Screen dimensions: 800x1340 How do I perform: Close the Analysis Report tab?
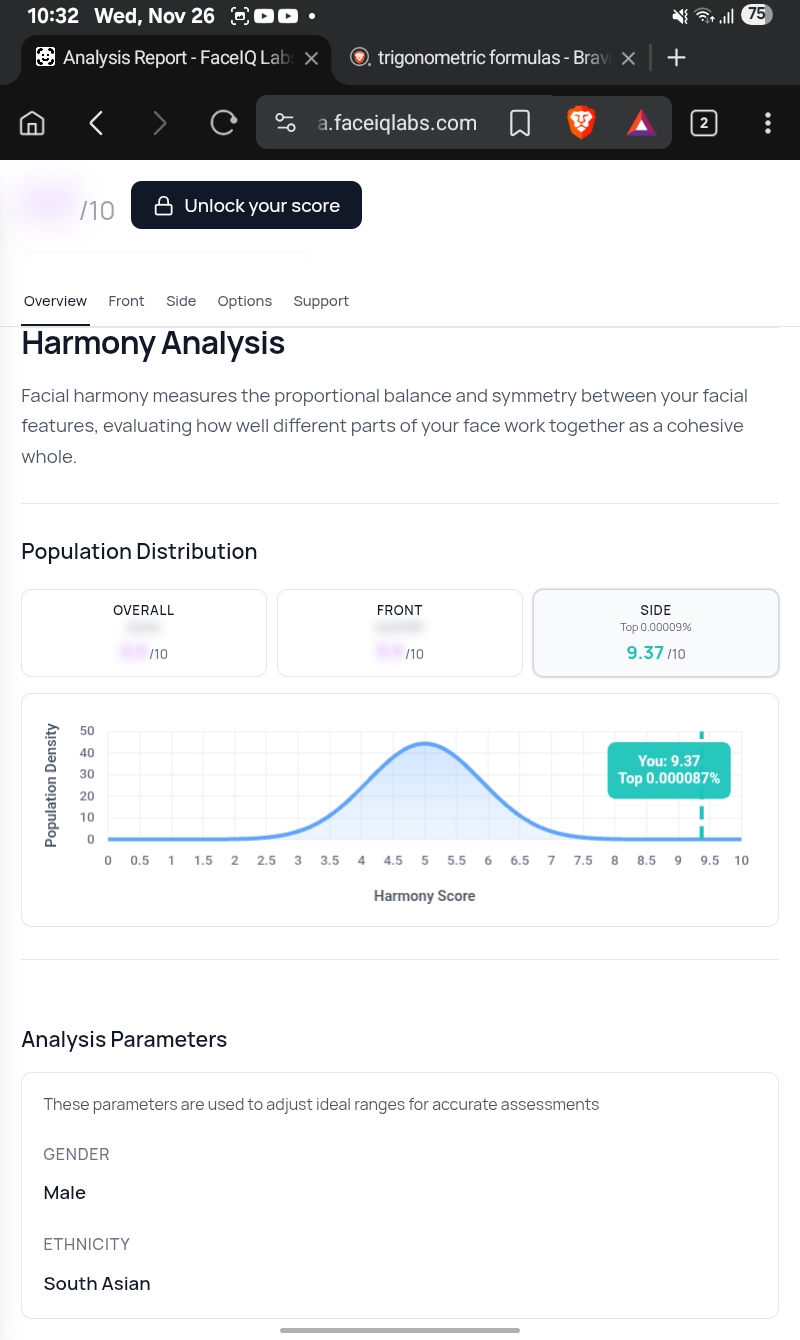311,59
